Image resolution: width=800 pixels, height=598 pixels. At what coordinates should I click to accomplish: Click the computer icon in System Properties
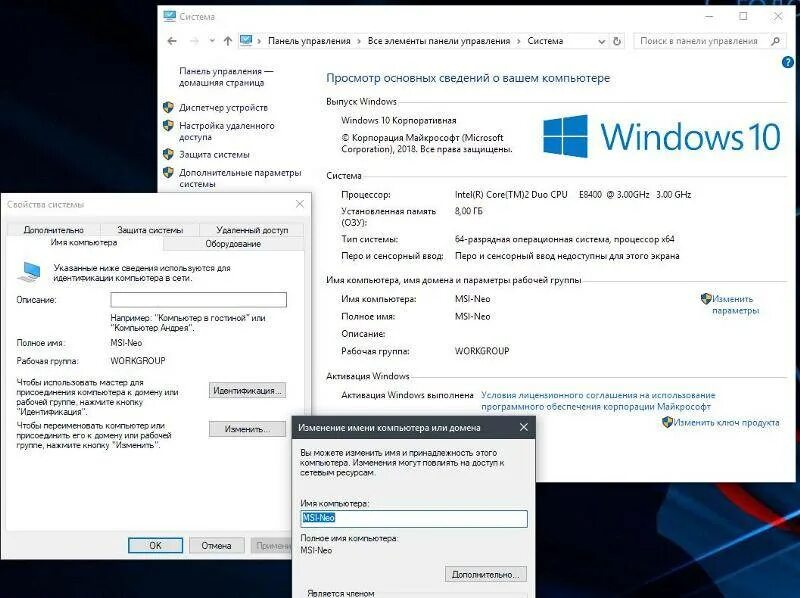pyautogui.click(x=29, y=271)
